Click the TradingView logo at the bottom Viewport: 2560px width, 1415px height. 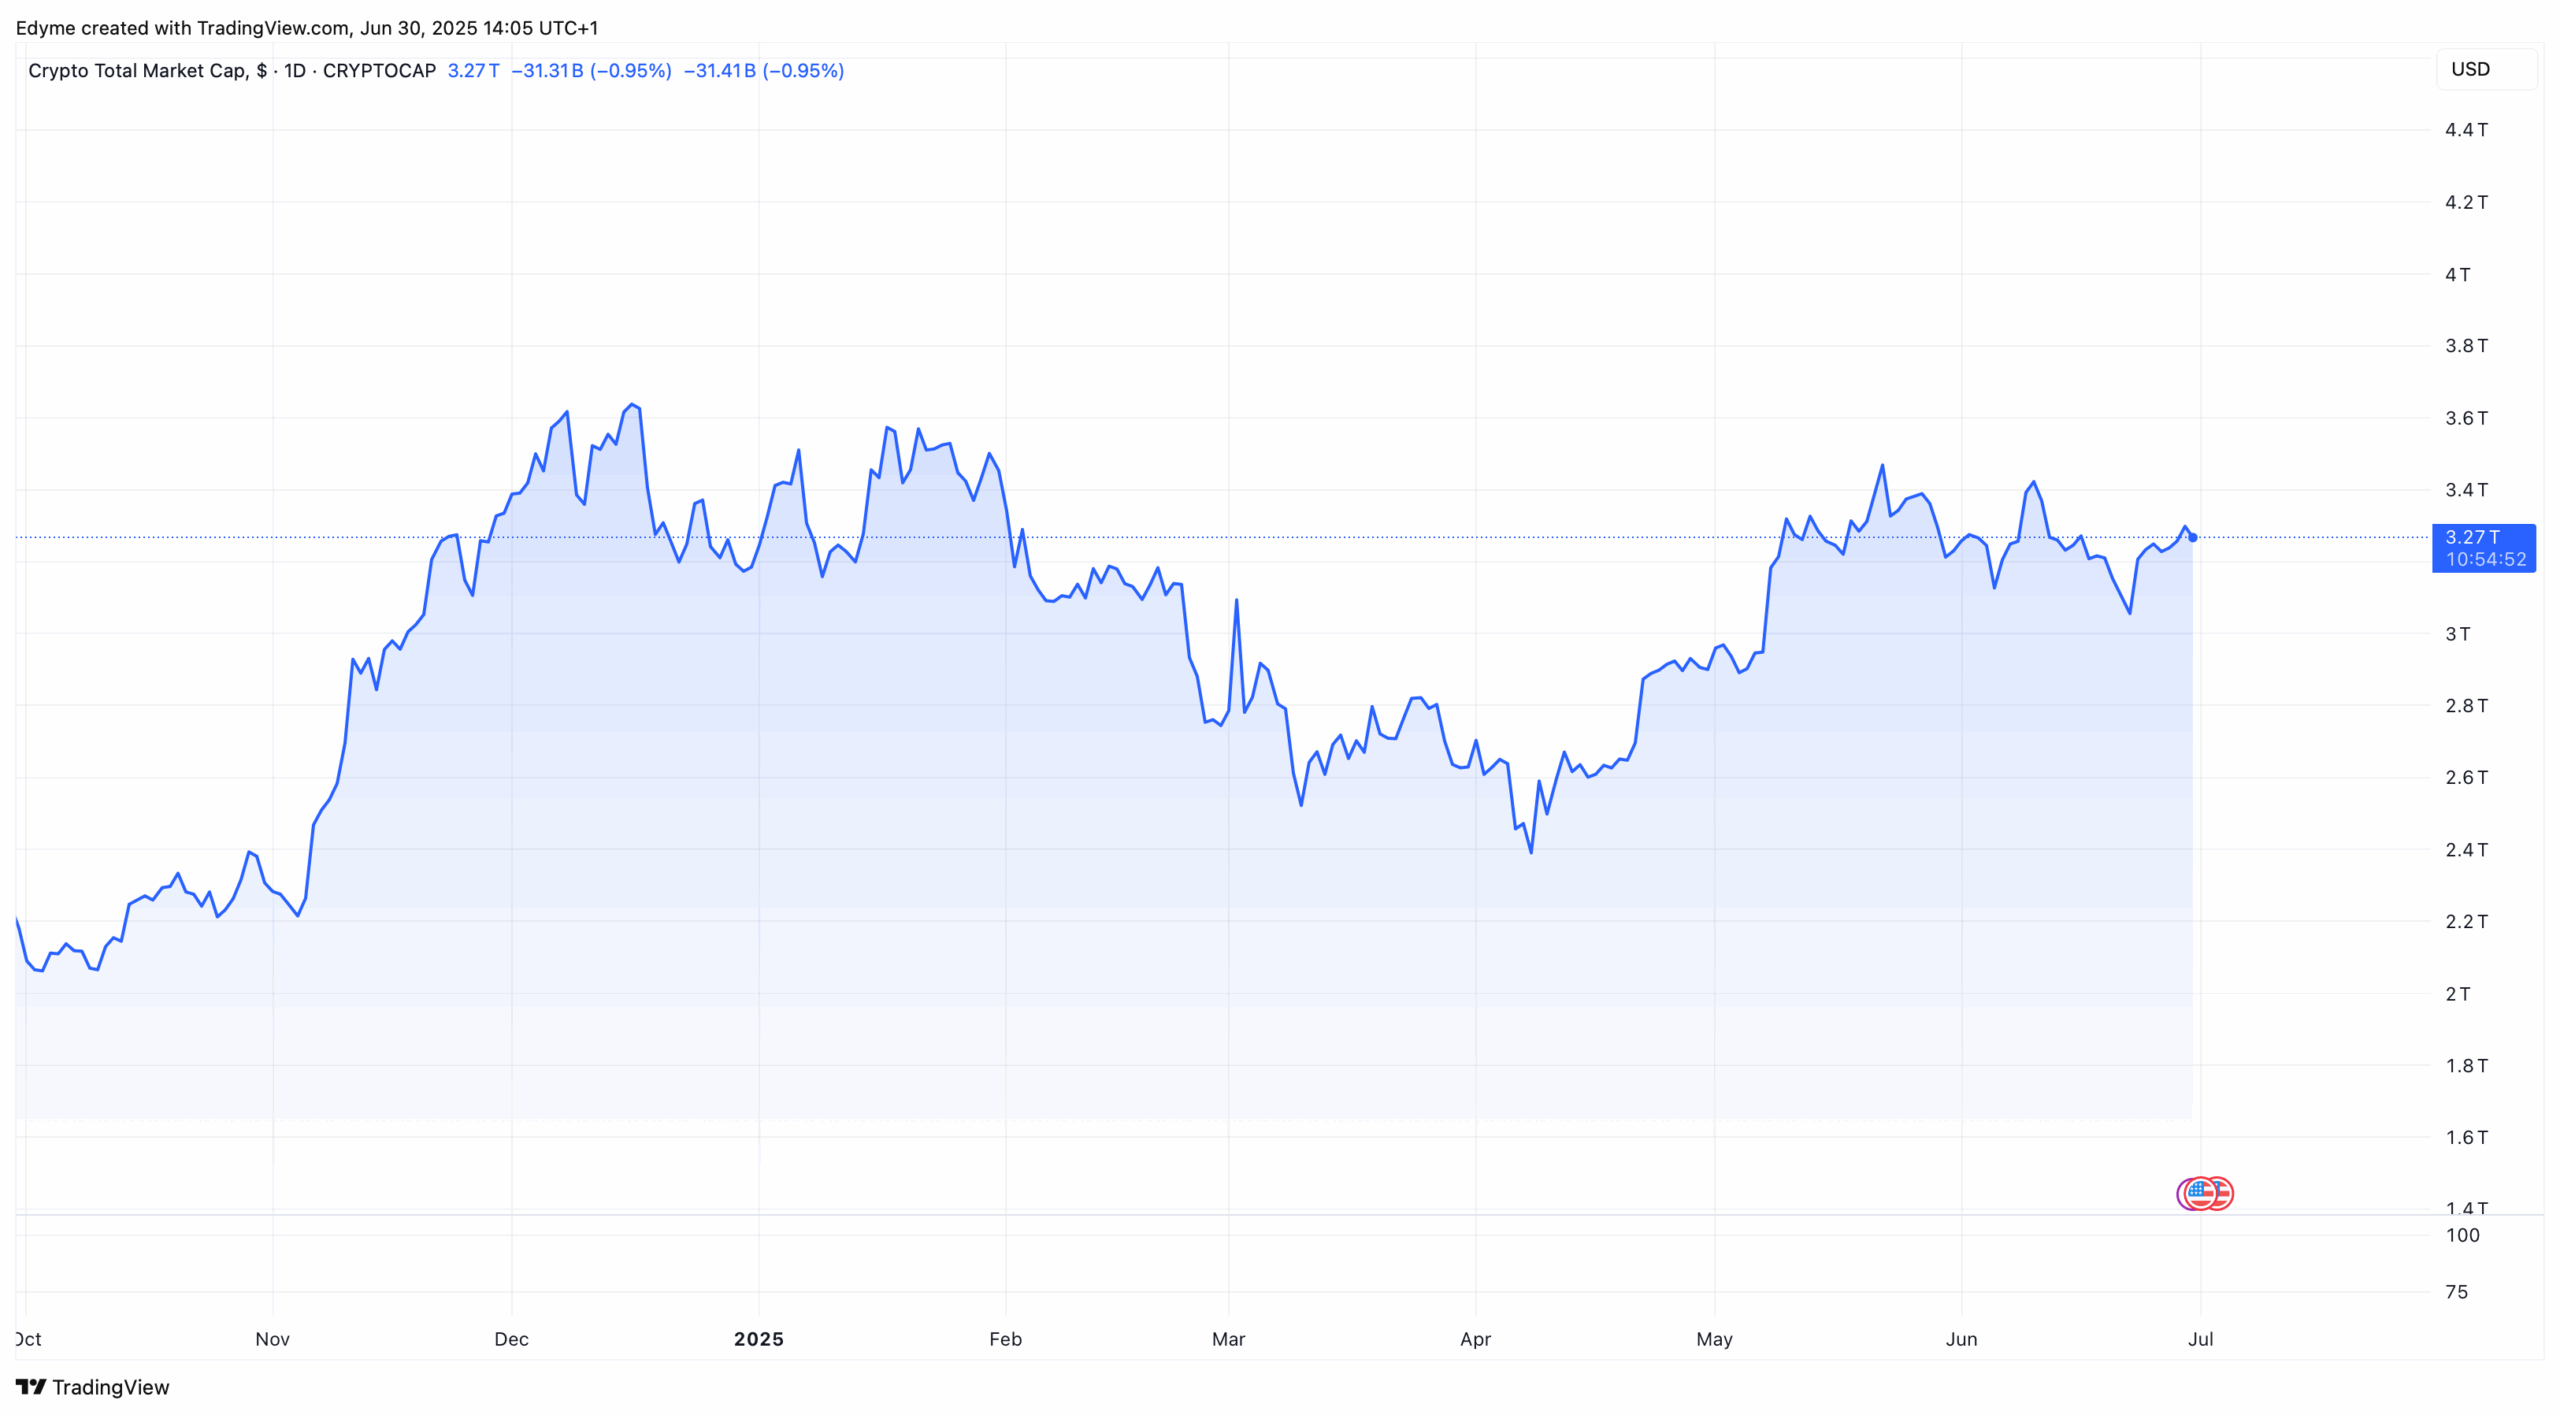click(x=92, y=1387)
